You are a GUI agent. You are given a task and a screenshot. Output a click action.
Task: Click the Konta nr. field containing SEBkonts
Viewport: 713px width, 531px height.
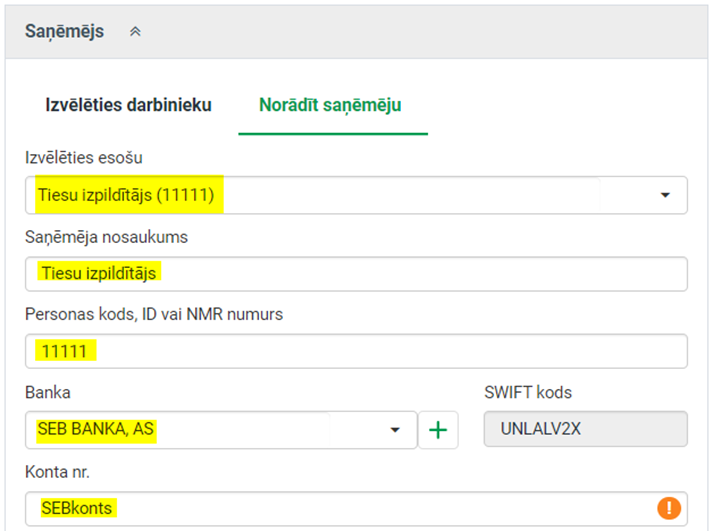356,508
